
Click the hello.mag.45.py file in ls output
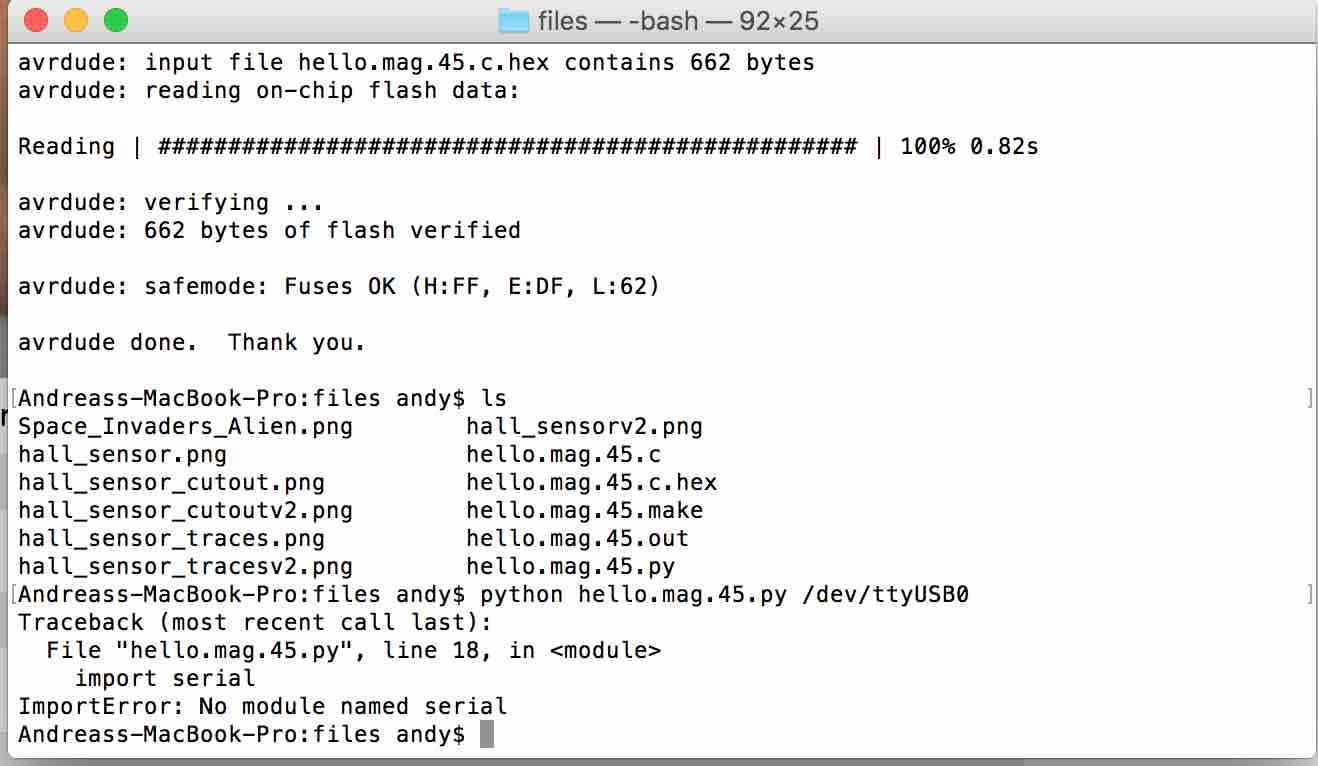pyautogui.click(x=570, y=567)
